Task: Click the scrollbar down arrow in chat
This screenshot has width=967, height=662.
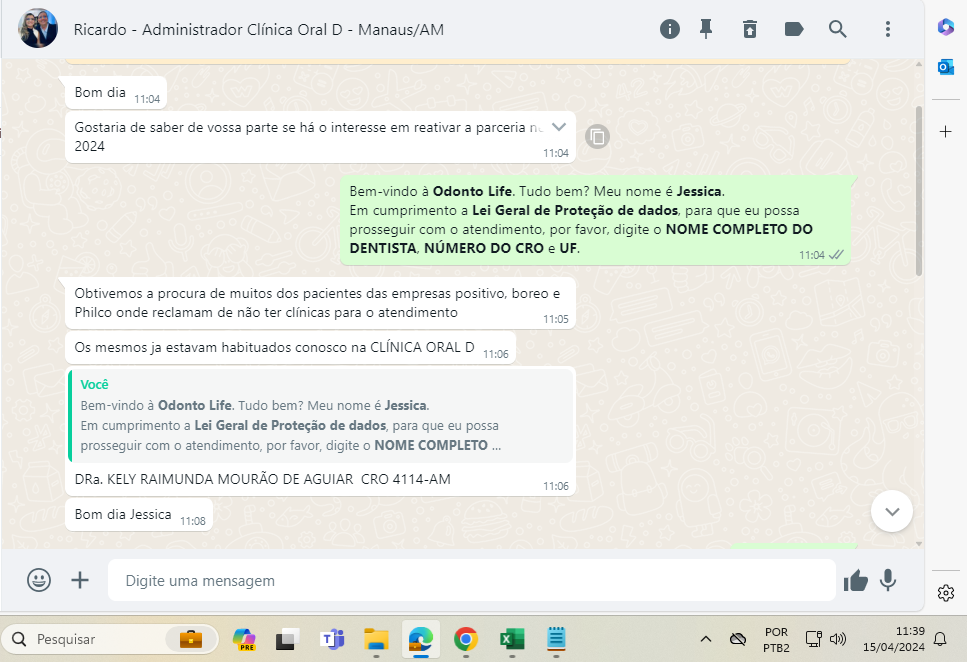Action: coord(919,544)
